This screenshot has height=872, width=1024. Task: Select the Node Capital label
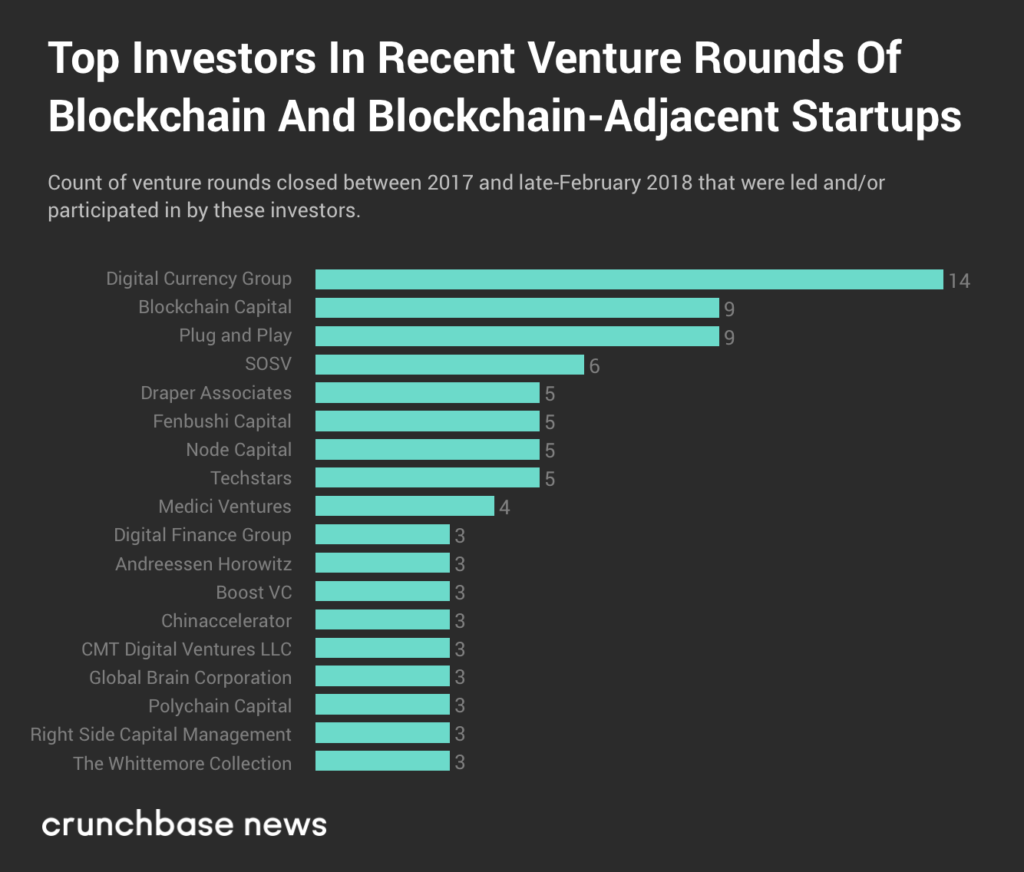pos(239,450)
